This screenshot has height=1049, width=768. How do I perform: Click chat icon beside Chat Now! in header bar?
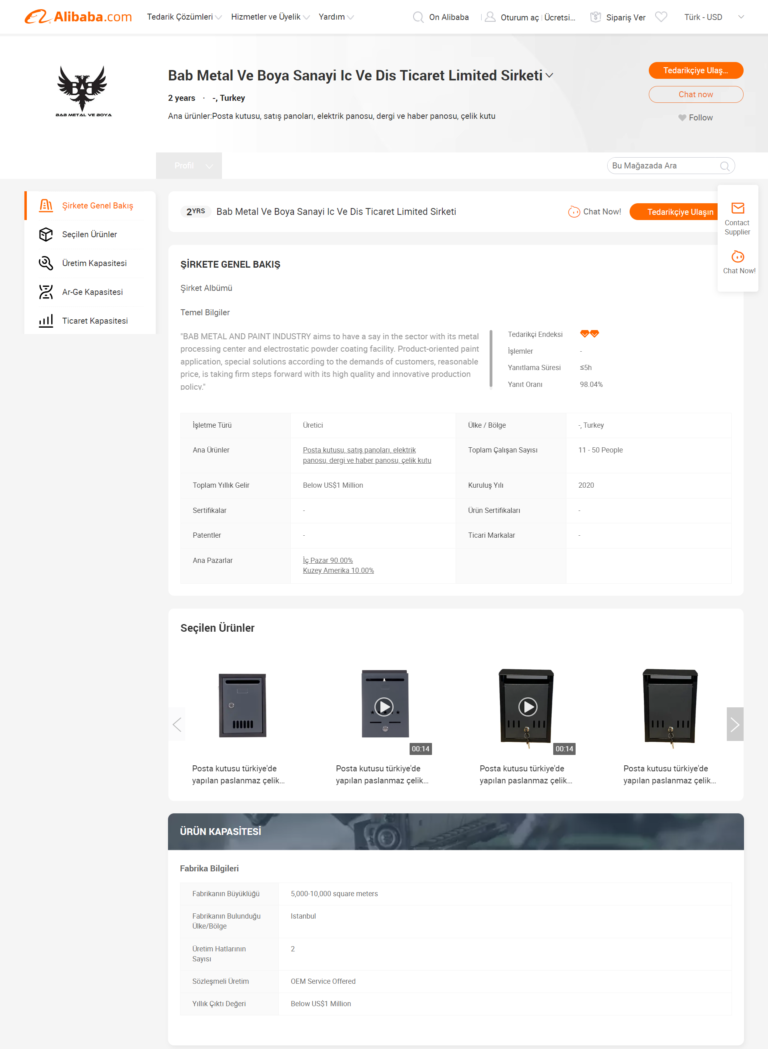(574, 211)
